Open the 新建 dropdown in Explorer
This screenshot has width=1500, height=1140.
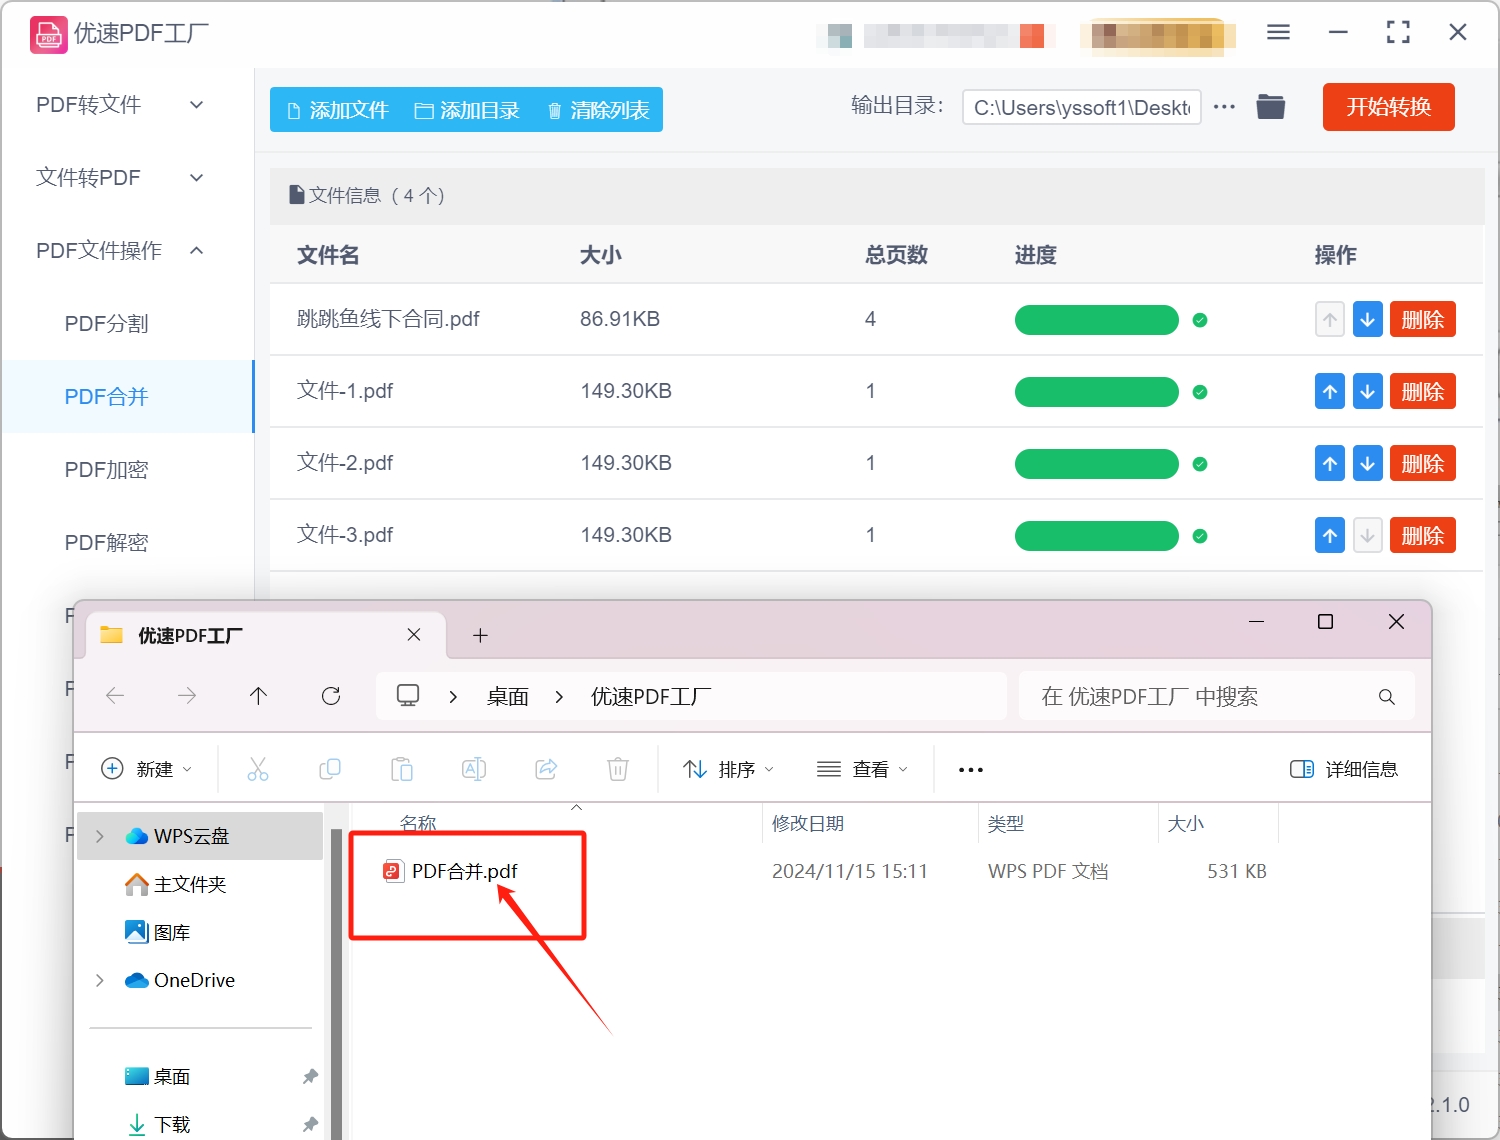147,769
